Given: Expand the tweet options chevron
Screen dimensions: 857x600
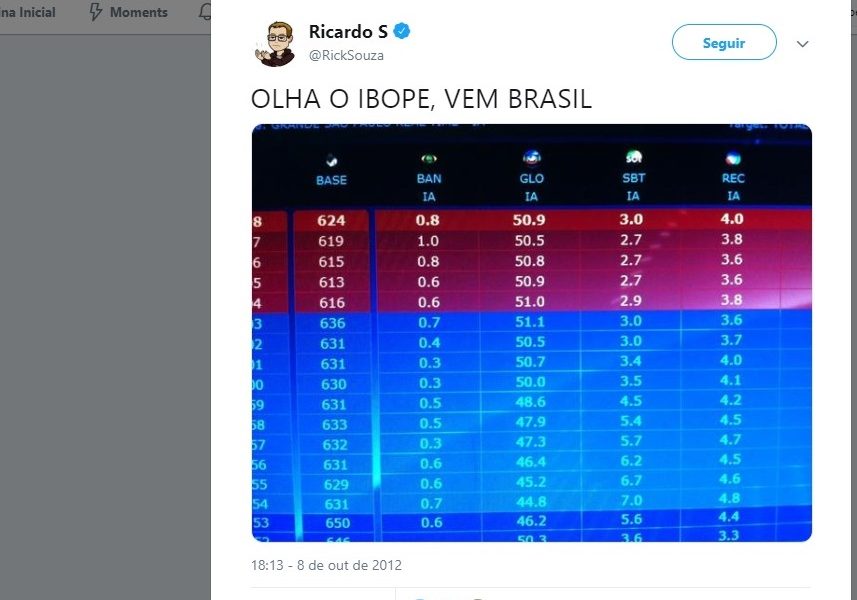Looking at the screenshot, I should [x=802, y=44].
